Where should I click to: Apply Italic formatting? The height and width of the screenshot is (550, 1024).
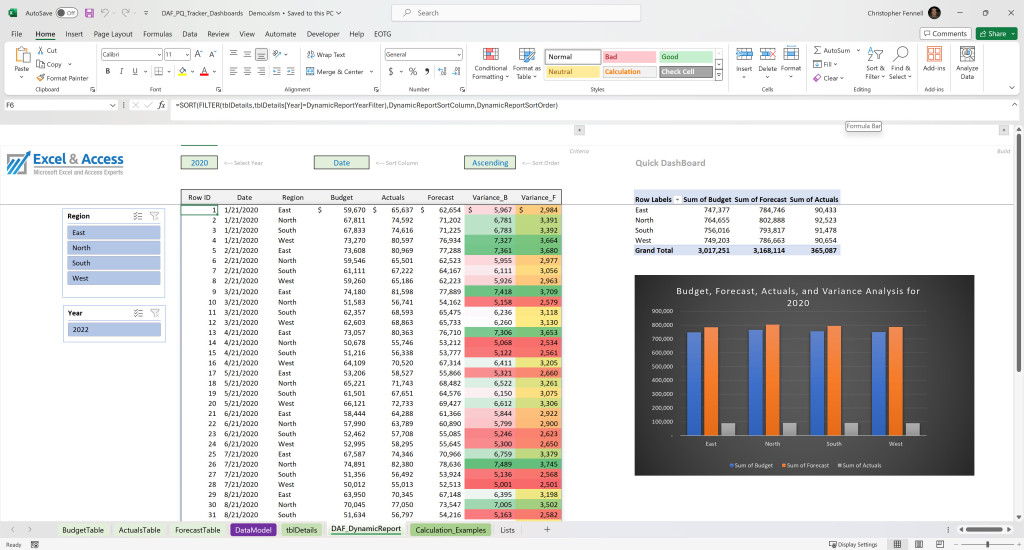[121, 71]
